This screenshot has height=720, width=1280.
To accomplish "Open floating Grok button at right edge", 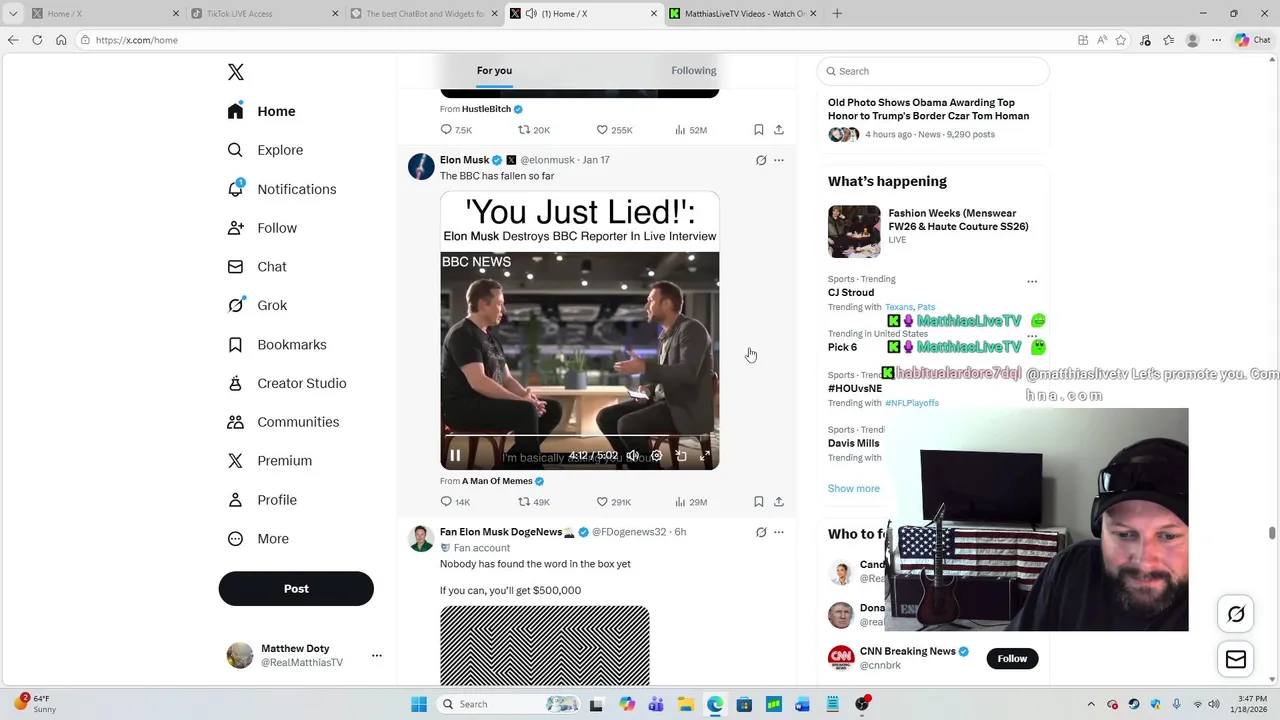I will click(1236, 614).
